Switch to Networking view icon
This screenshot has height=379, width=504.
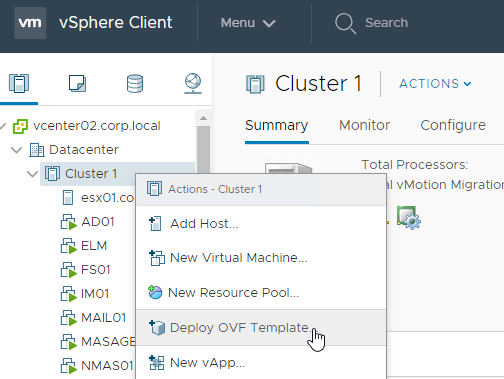[x=193, y=83]
